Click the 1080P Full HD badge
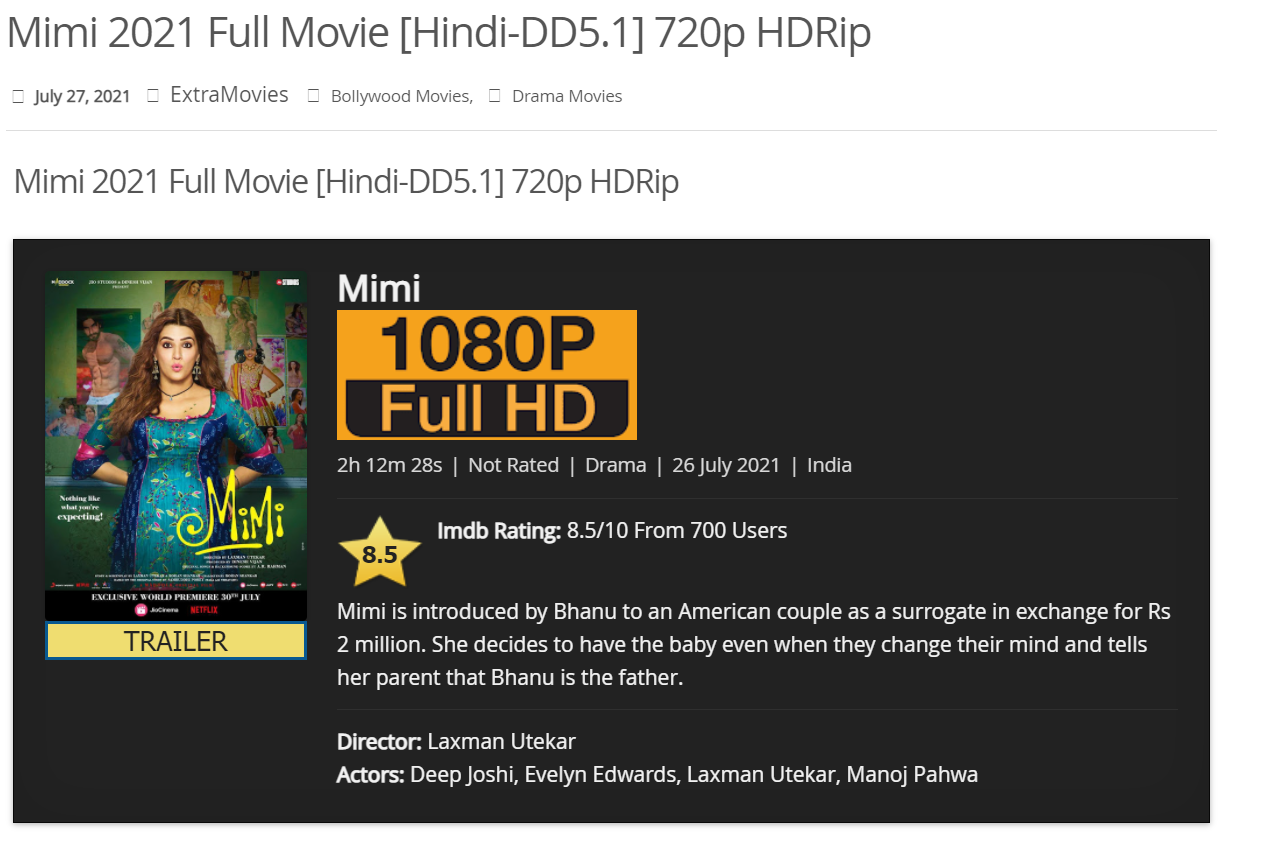The width and height of the screenshot is (1278, 841). coord(487,375)
